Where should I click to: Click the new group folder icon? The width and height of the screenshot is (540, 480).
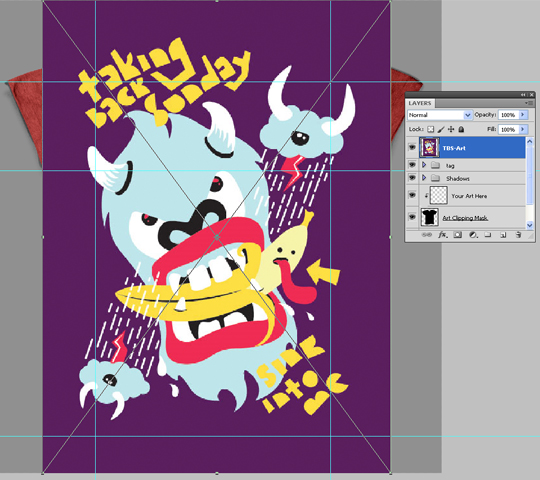point(488,235)
